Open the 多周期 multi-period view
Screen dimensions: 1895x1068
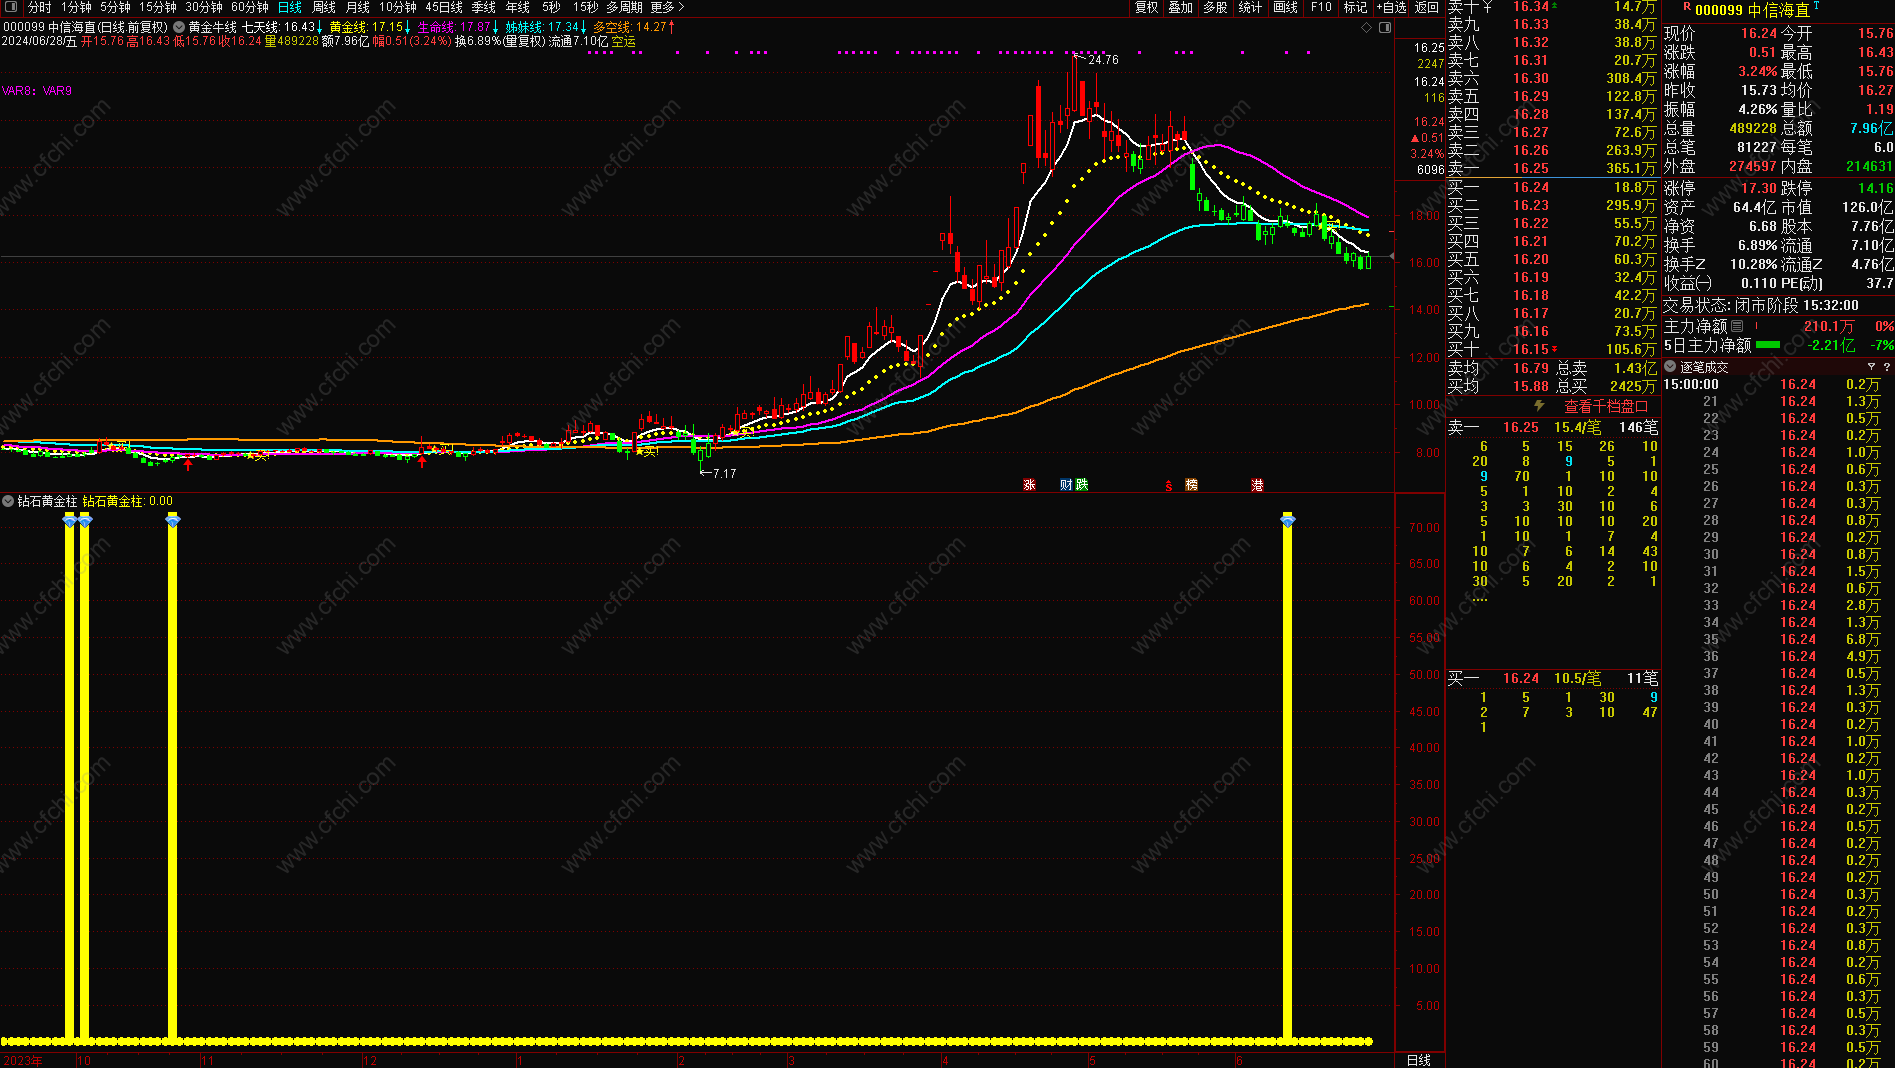coord(624,7)
